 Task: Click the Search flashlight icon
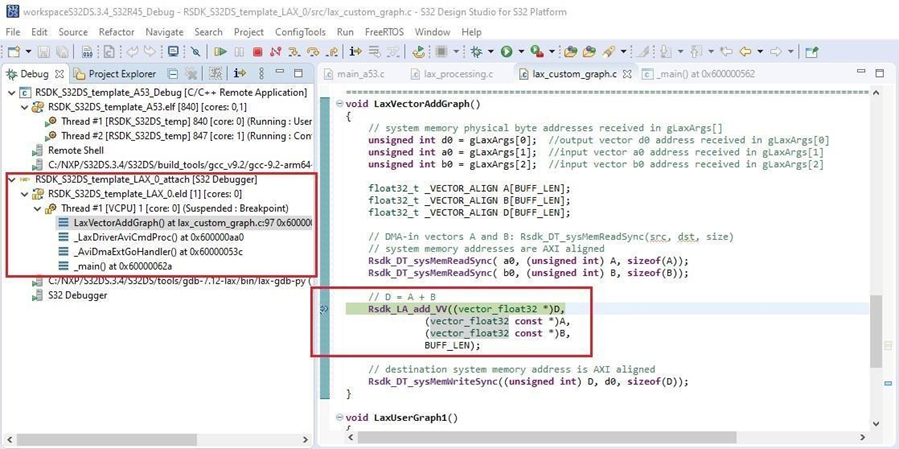[x=609, y=52]
